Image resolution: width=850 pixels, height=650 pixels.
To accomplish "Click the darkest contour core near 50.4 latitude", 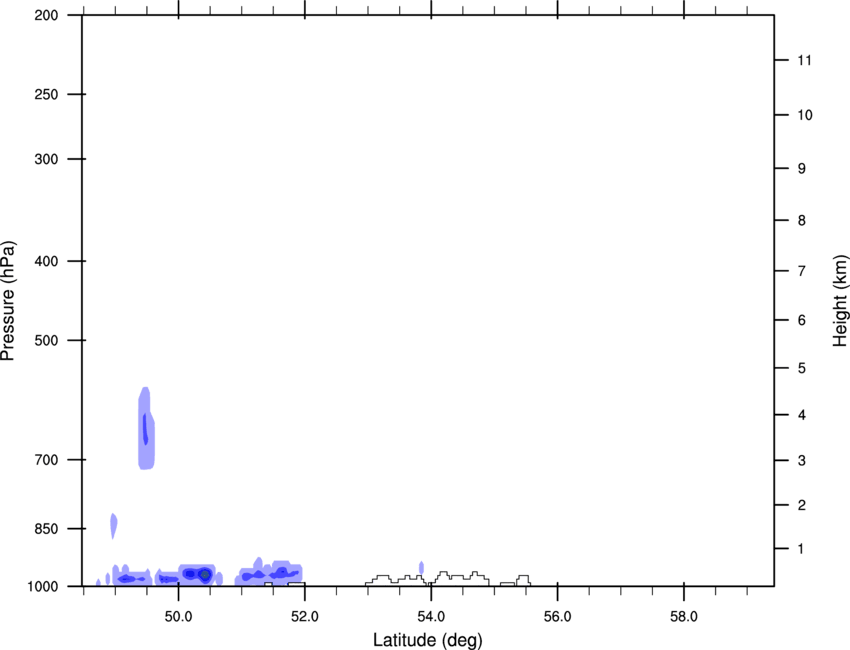I will pyautogui.click(x=204, y=575).
